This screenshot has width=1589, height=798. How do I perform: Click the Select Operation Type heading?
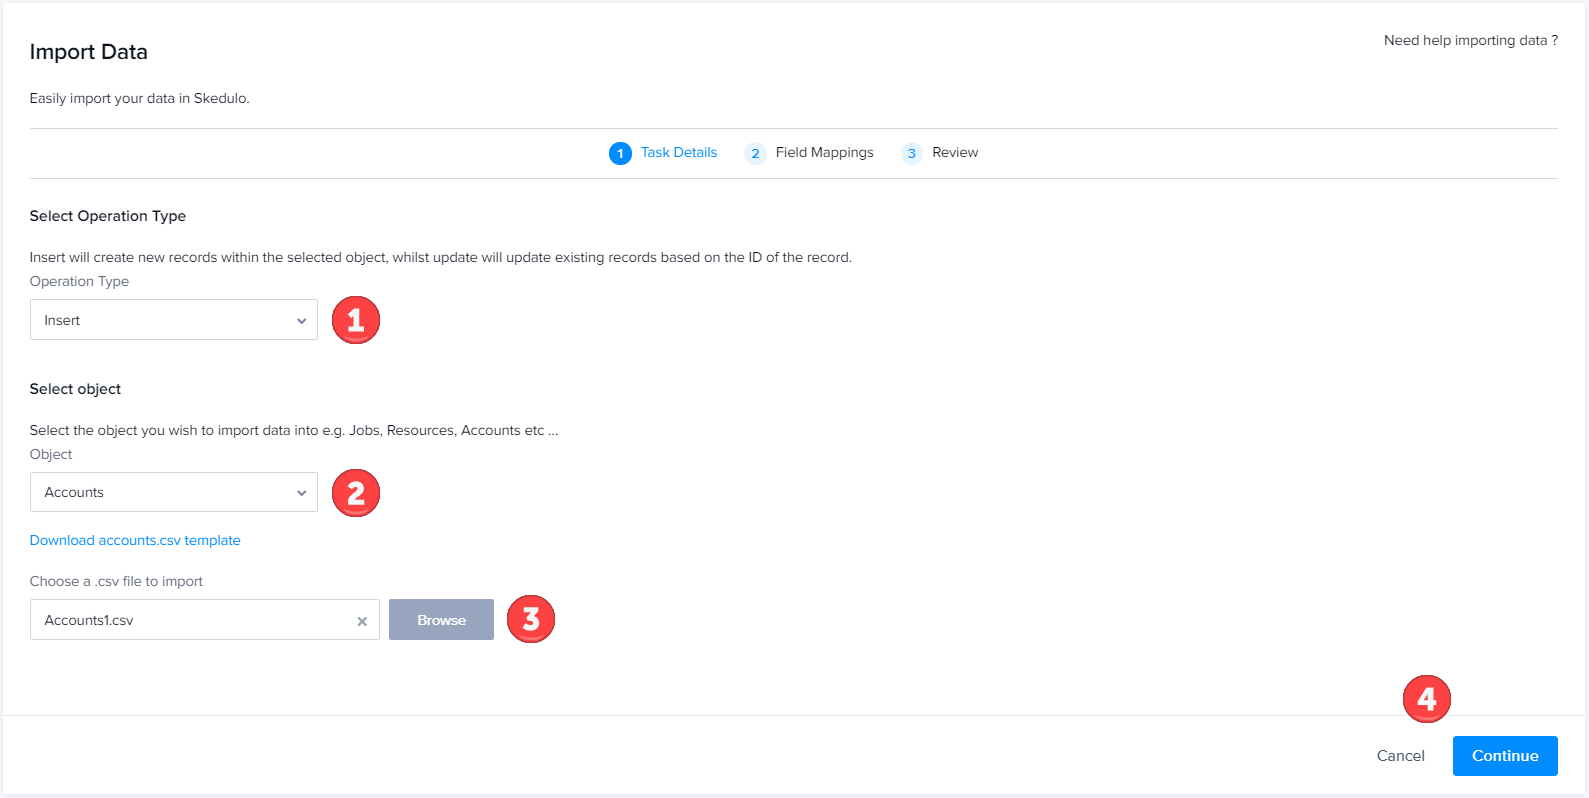coord(108,216)
